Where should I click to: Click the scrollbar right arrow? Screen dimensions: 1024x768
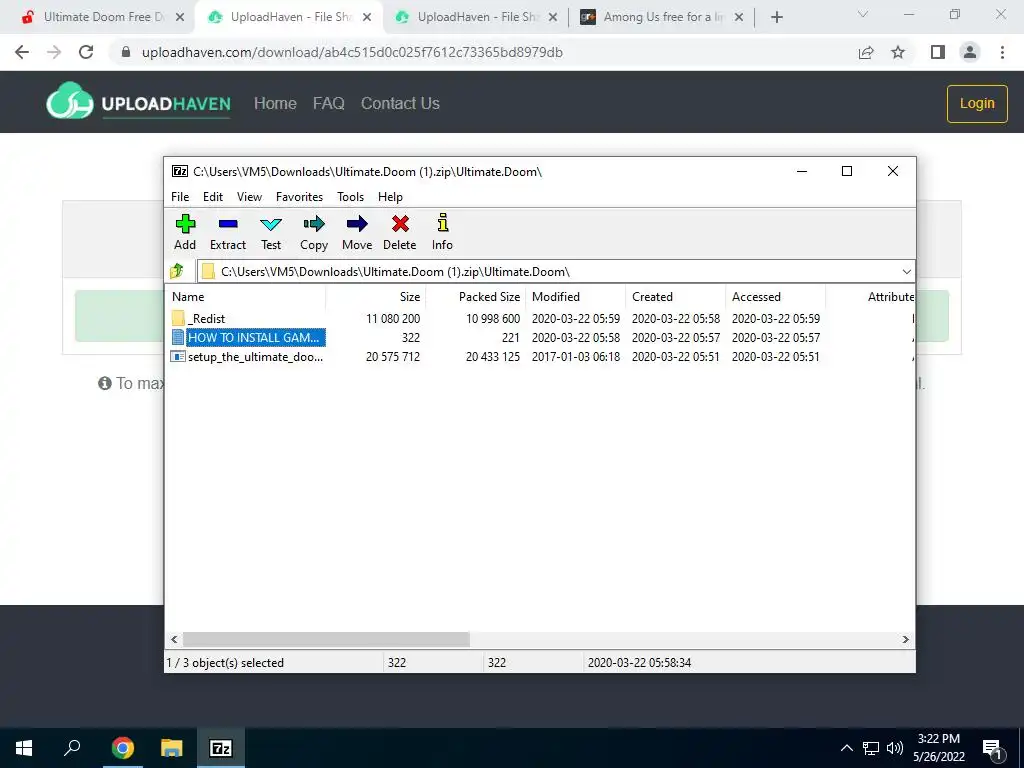tap(905, 639)
